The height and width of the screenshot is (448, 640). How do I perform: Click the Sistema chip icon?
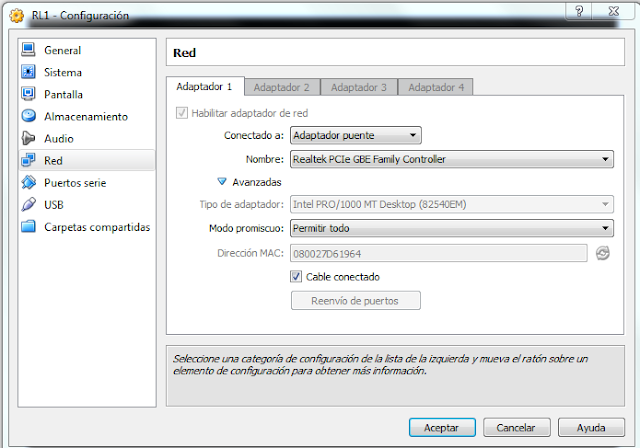[x=28, y=72]
